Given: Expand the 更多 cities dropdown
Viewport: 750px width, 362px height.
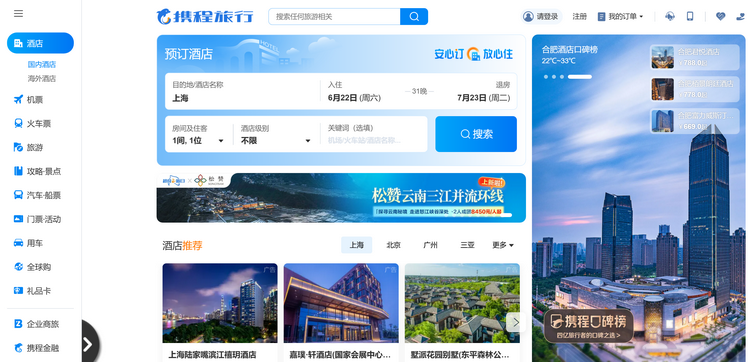Looking at the screenshot, I should point(503,245).
